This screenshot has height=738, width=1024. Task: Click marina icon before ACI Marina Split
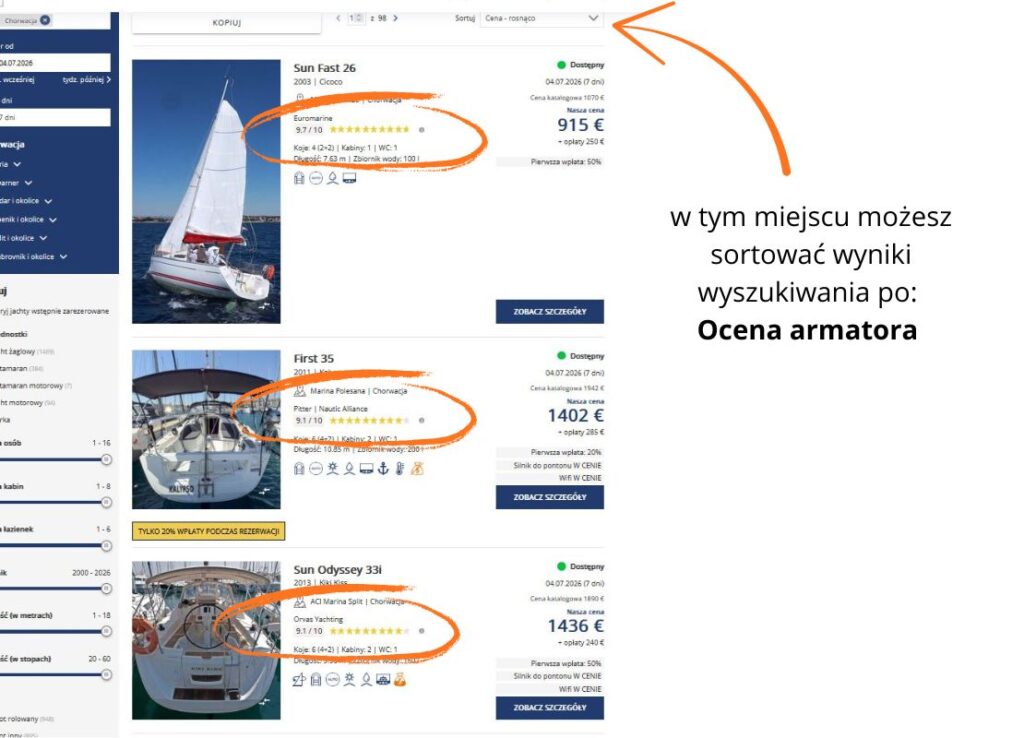click(299, 602)
